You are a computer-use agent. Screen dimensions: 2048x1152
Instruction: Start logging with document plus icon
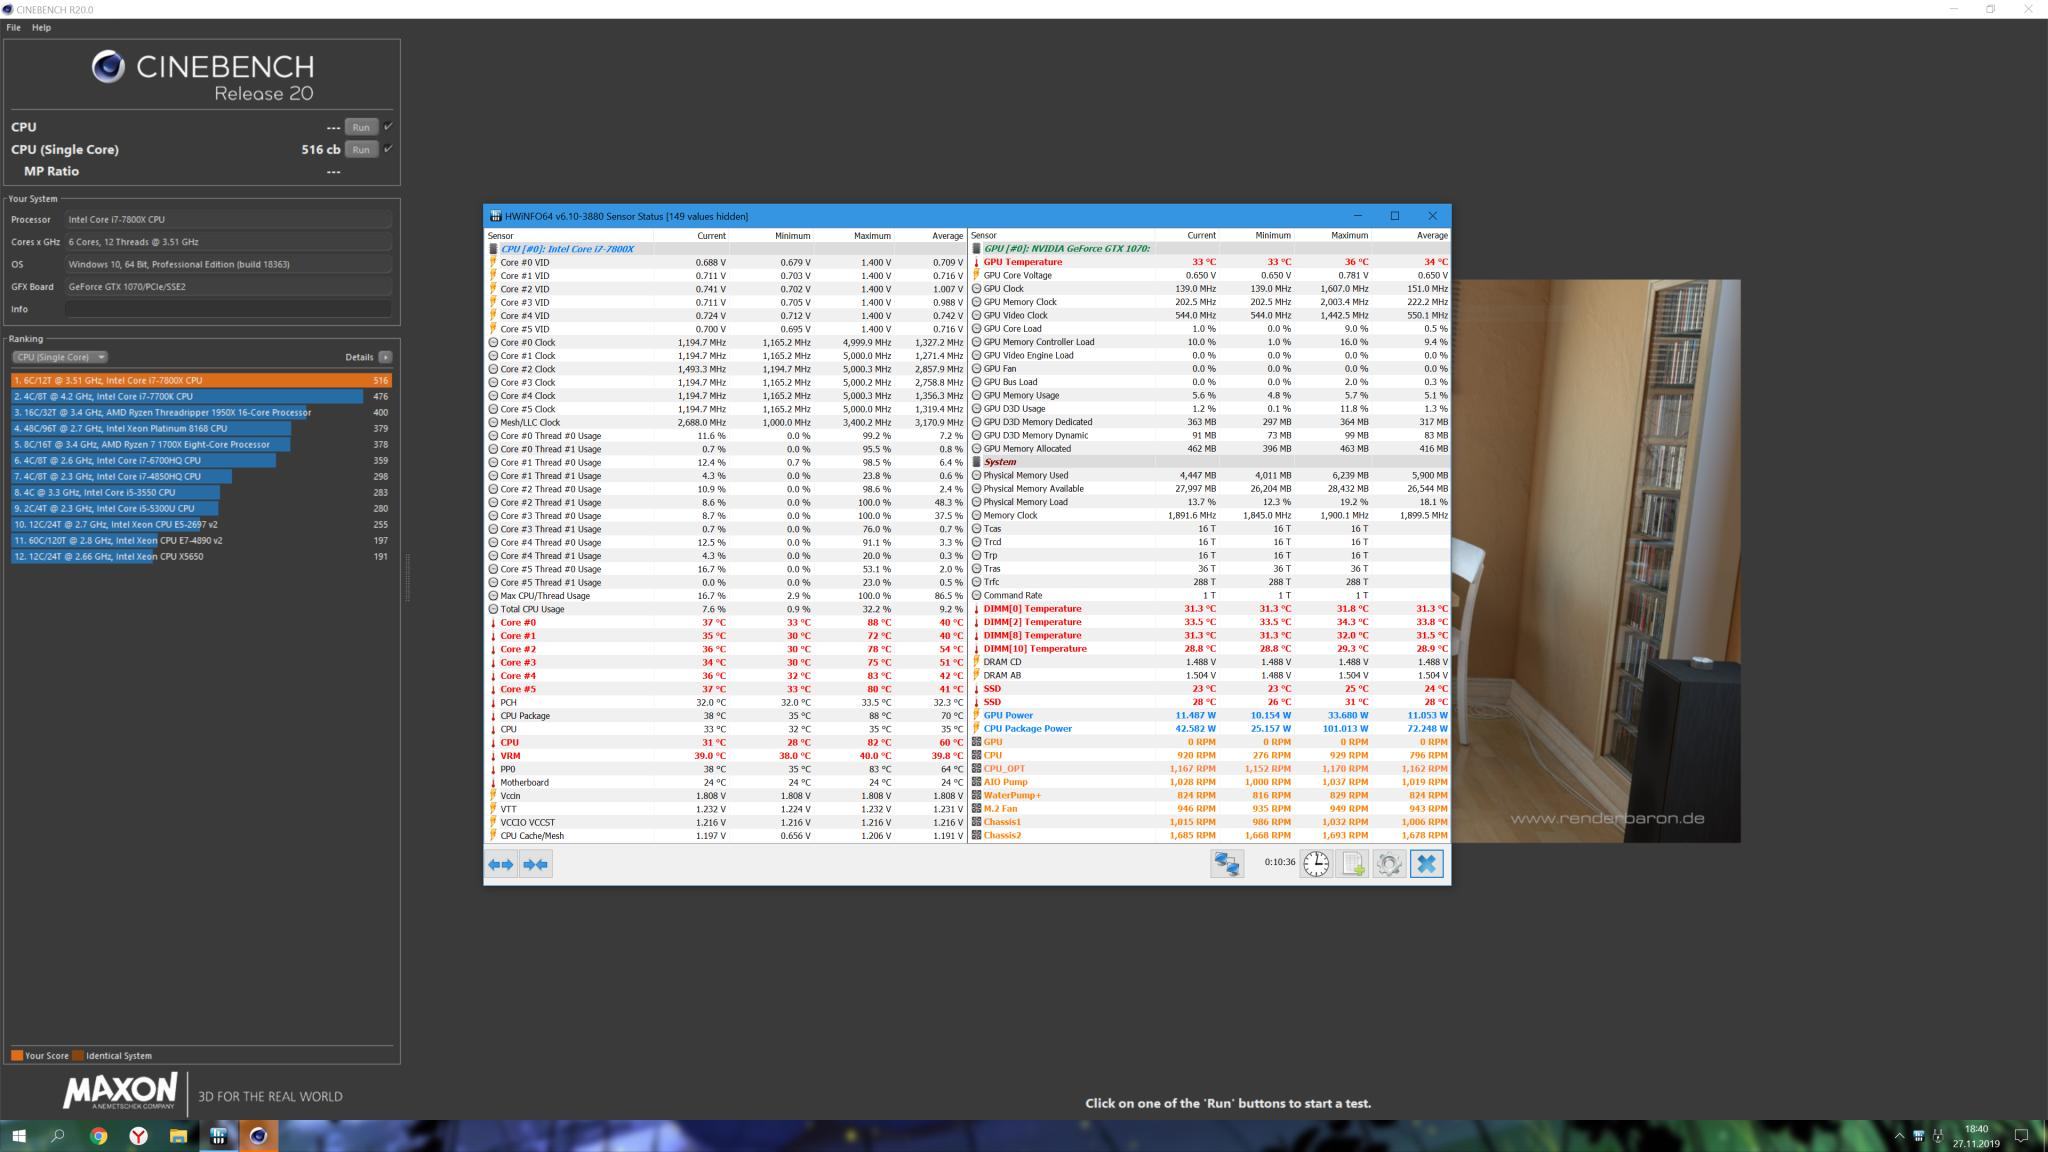1352,864
